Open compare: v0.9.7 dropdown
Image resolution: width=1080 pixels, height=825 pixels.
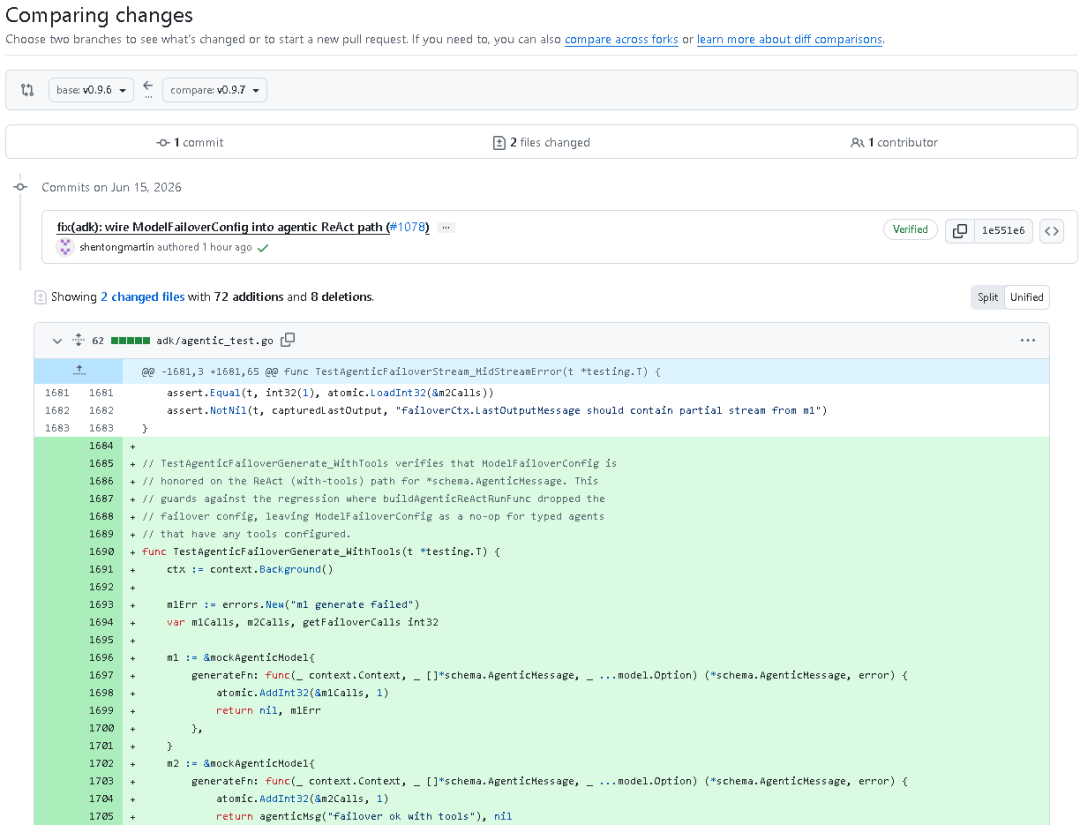click(214, 90)
